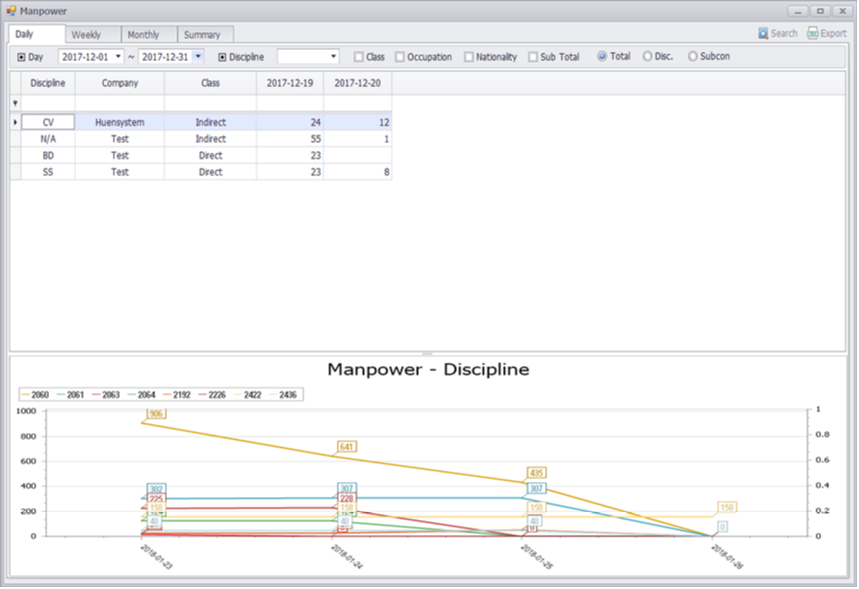Sort by the Company column header
This screenshot has height=589, width=859.
pos(120,83)
